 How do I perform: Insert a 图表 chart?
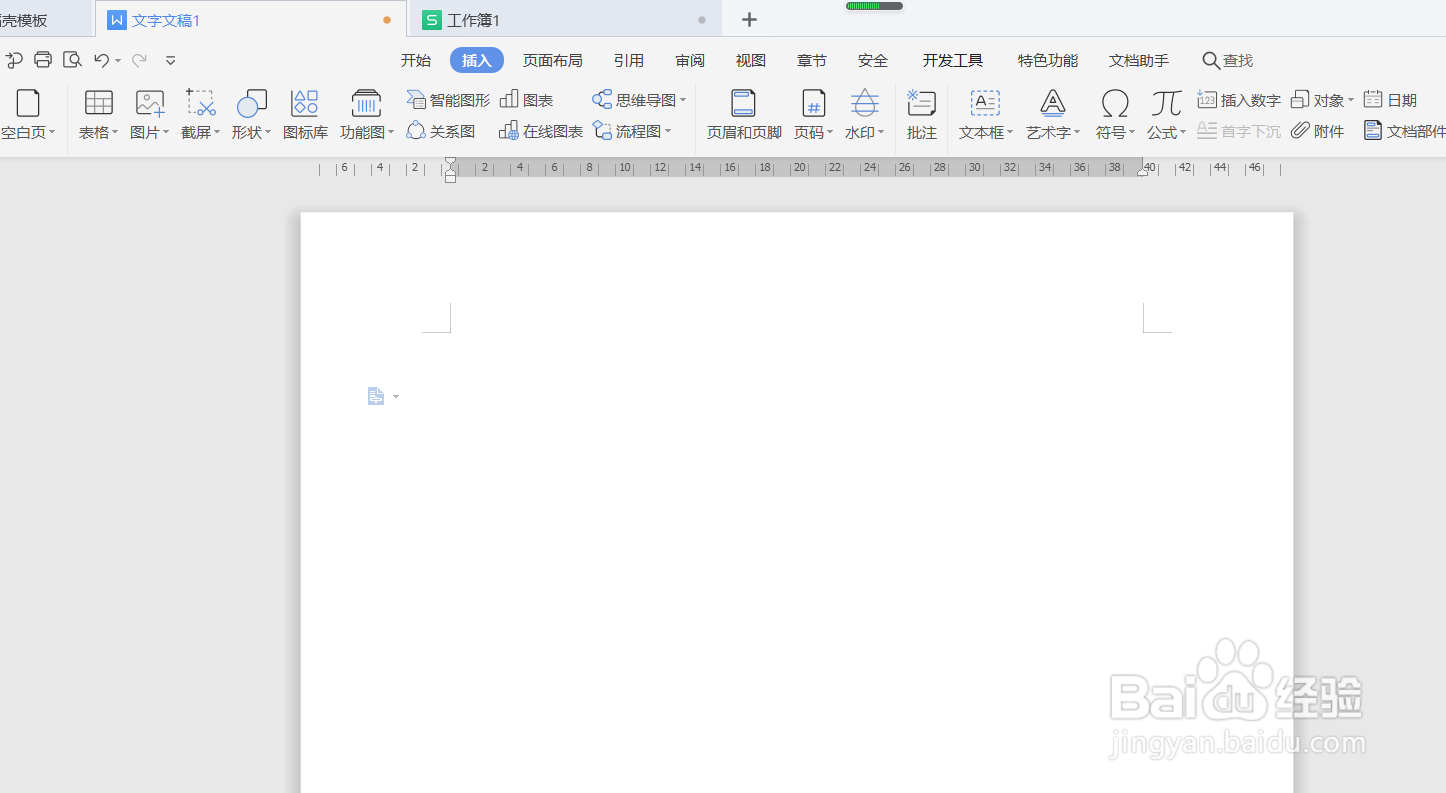coord(527,100)
